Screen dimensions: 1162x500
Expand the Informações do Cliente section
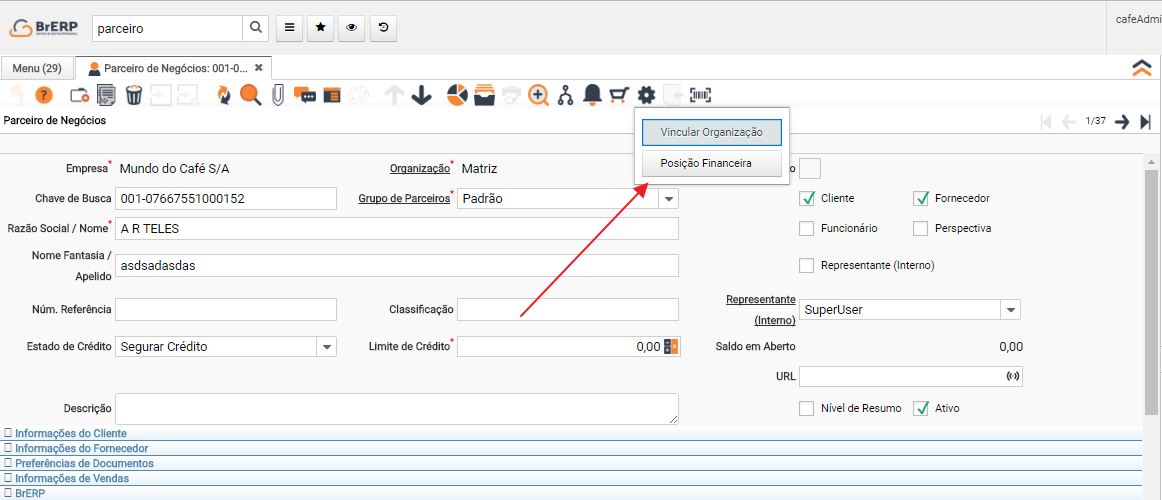[70, 433]
